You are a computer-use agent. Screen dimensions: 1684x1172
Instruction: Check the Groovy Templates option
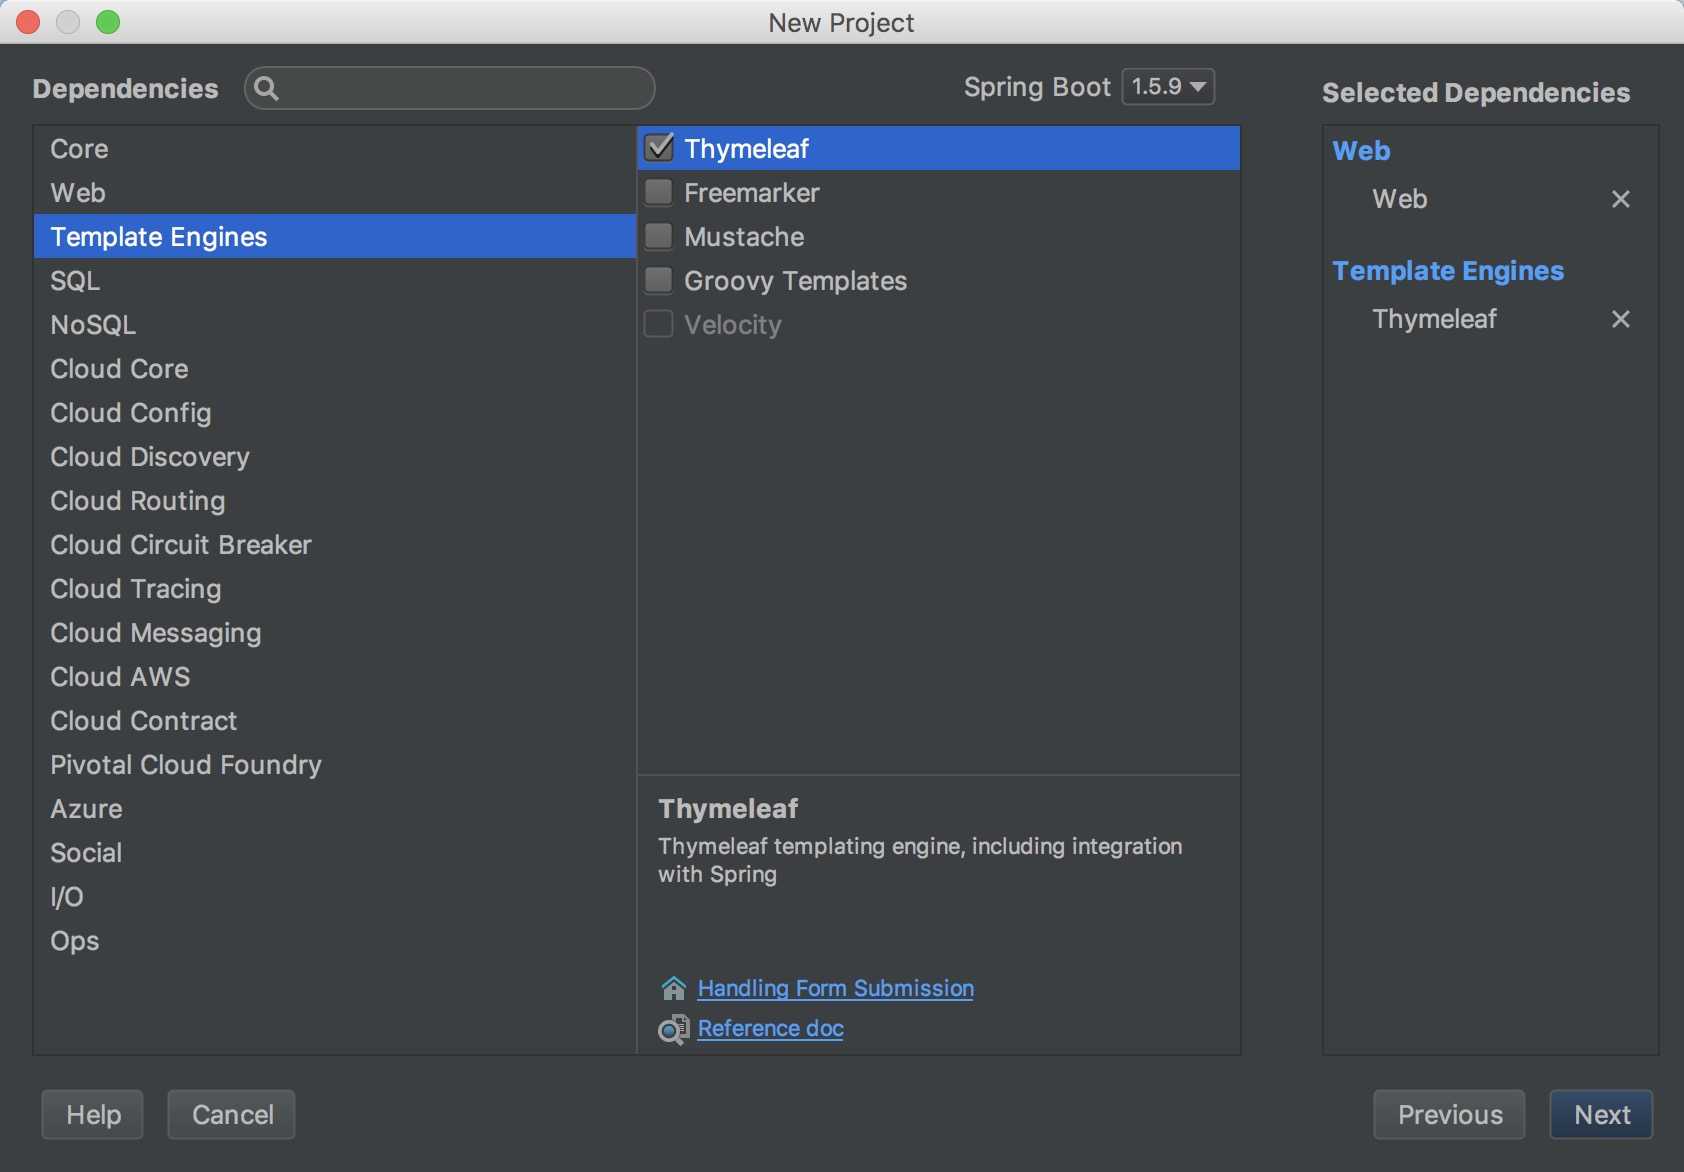point(659,280)
